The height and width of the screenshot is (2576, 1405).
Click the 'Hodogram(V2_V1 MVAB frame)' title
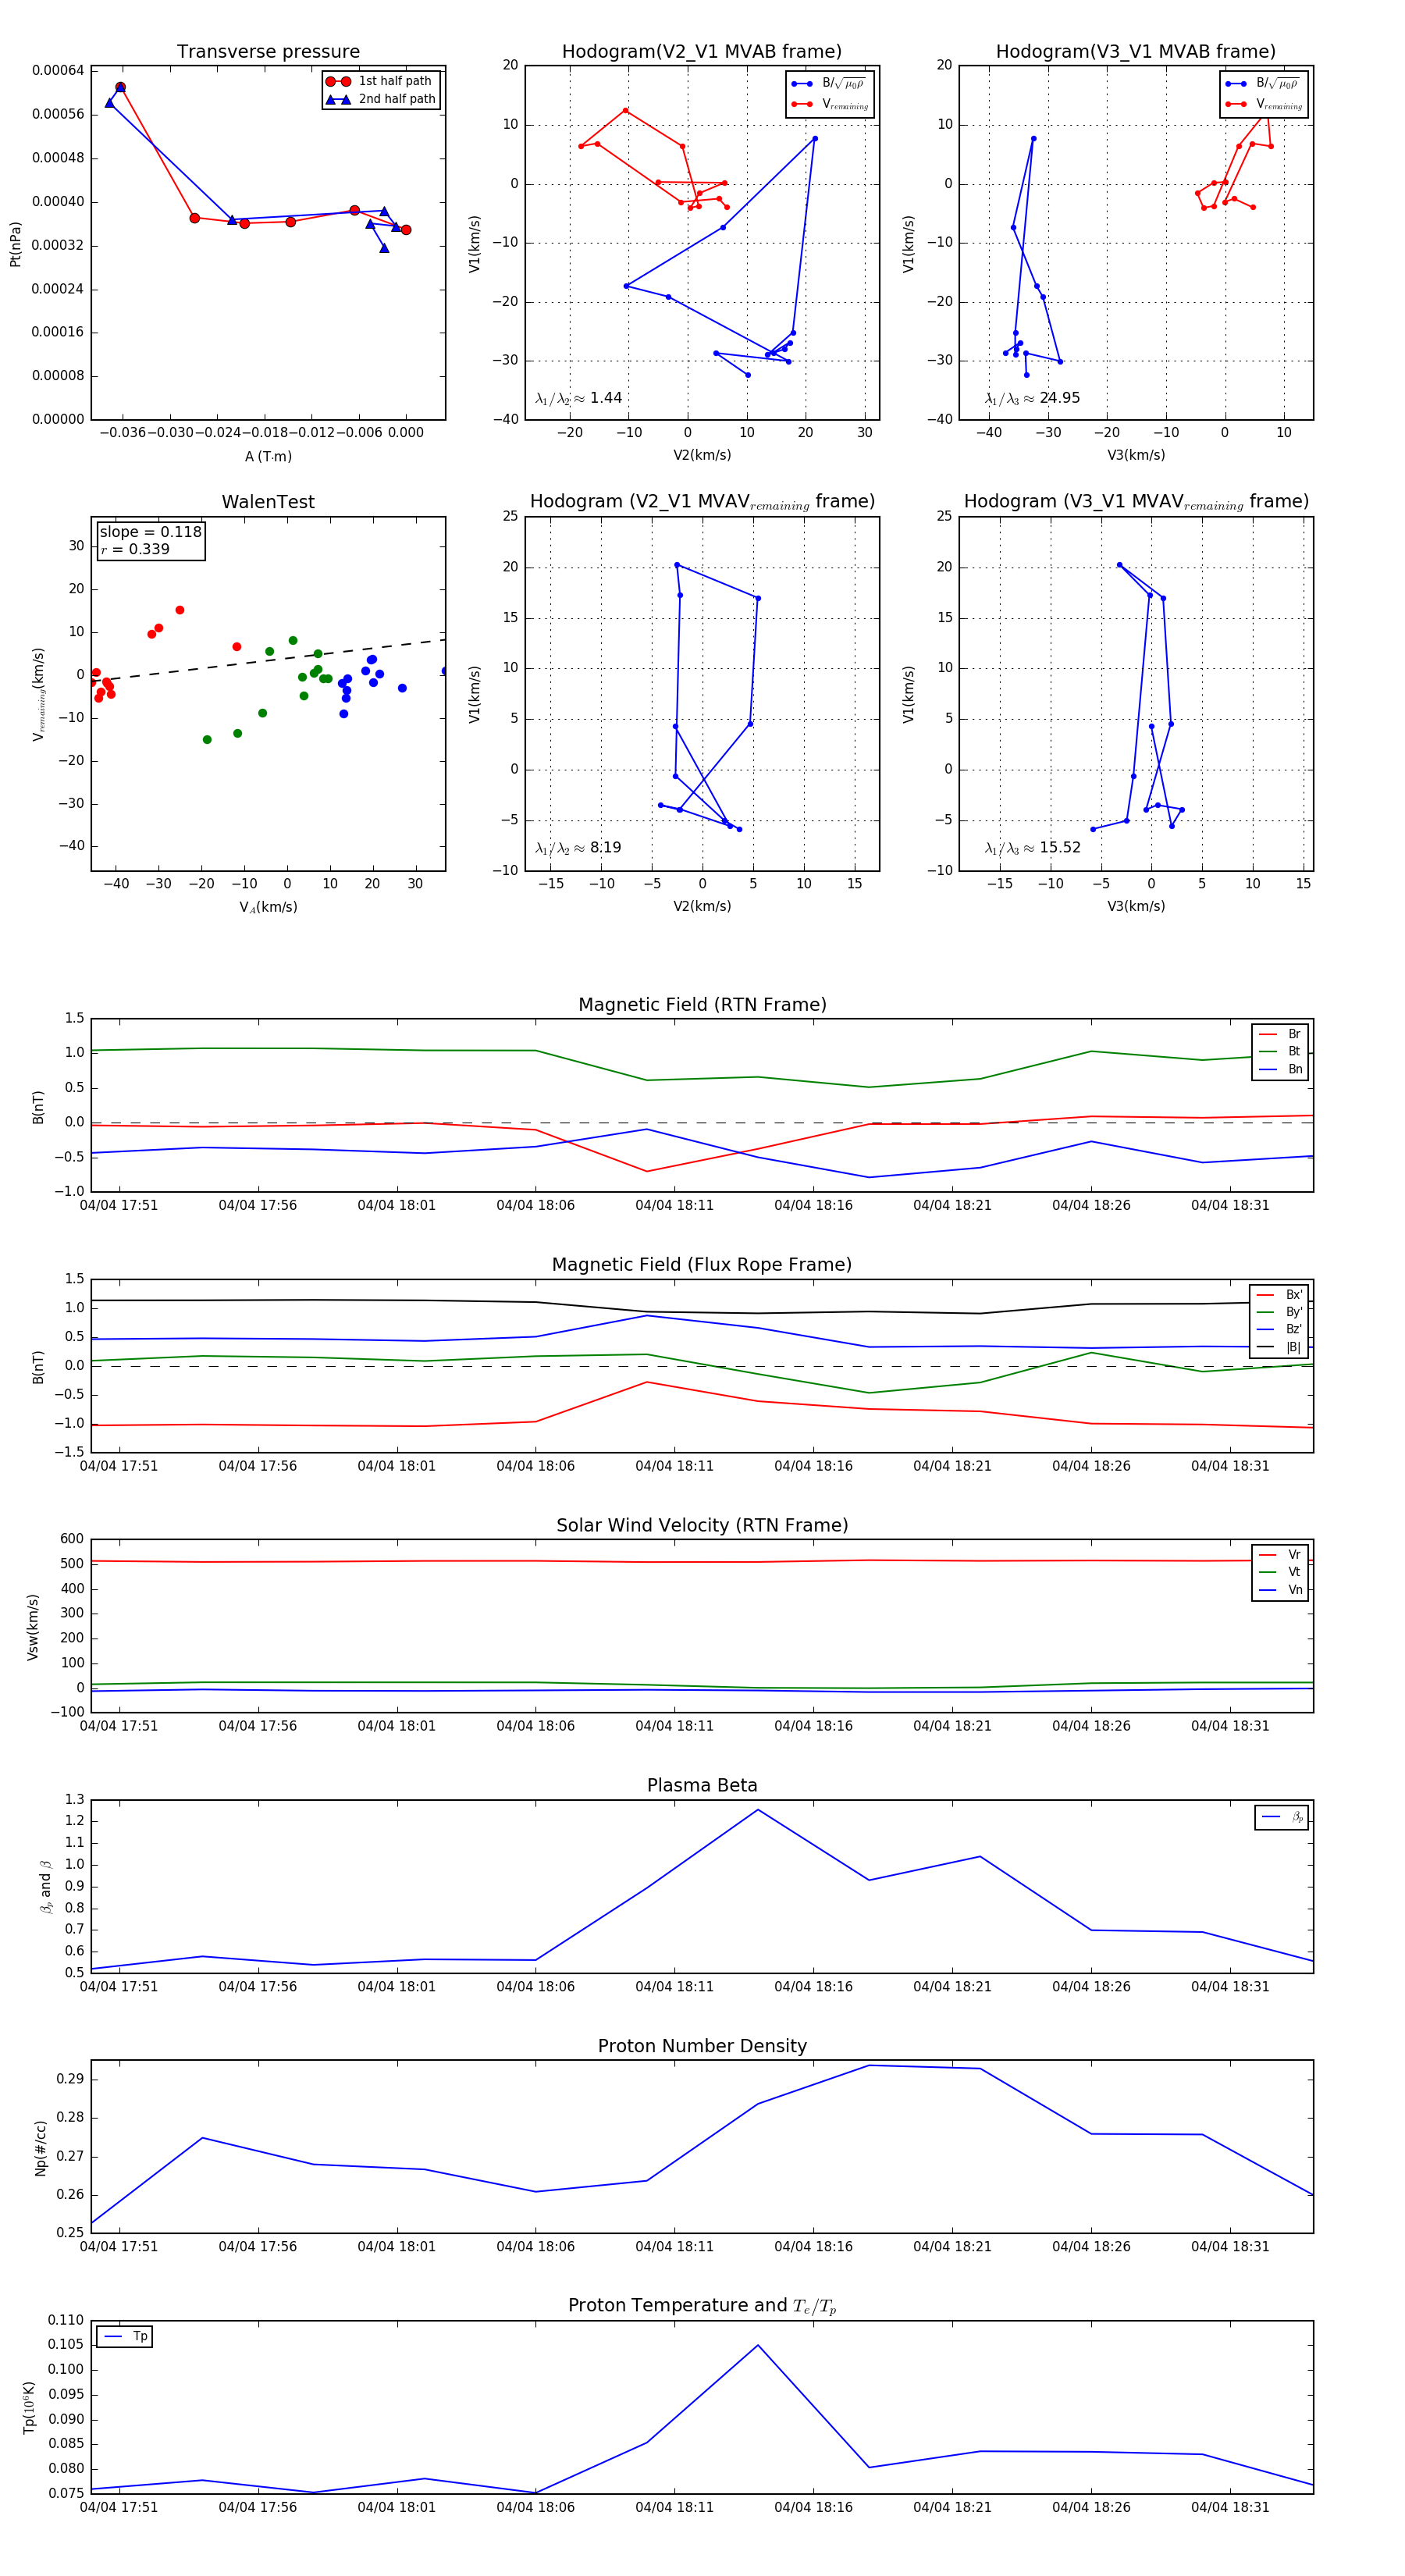click(x=702, y=52)
